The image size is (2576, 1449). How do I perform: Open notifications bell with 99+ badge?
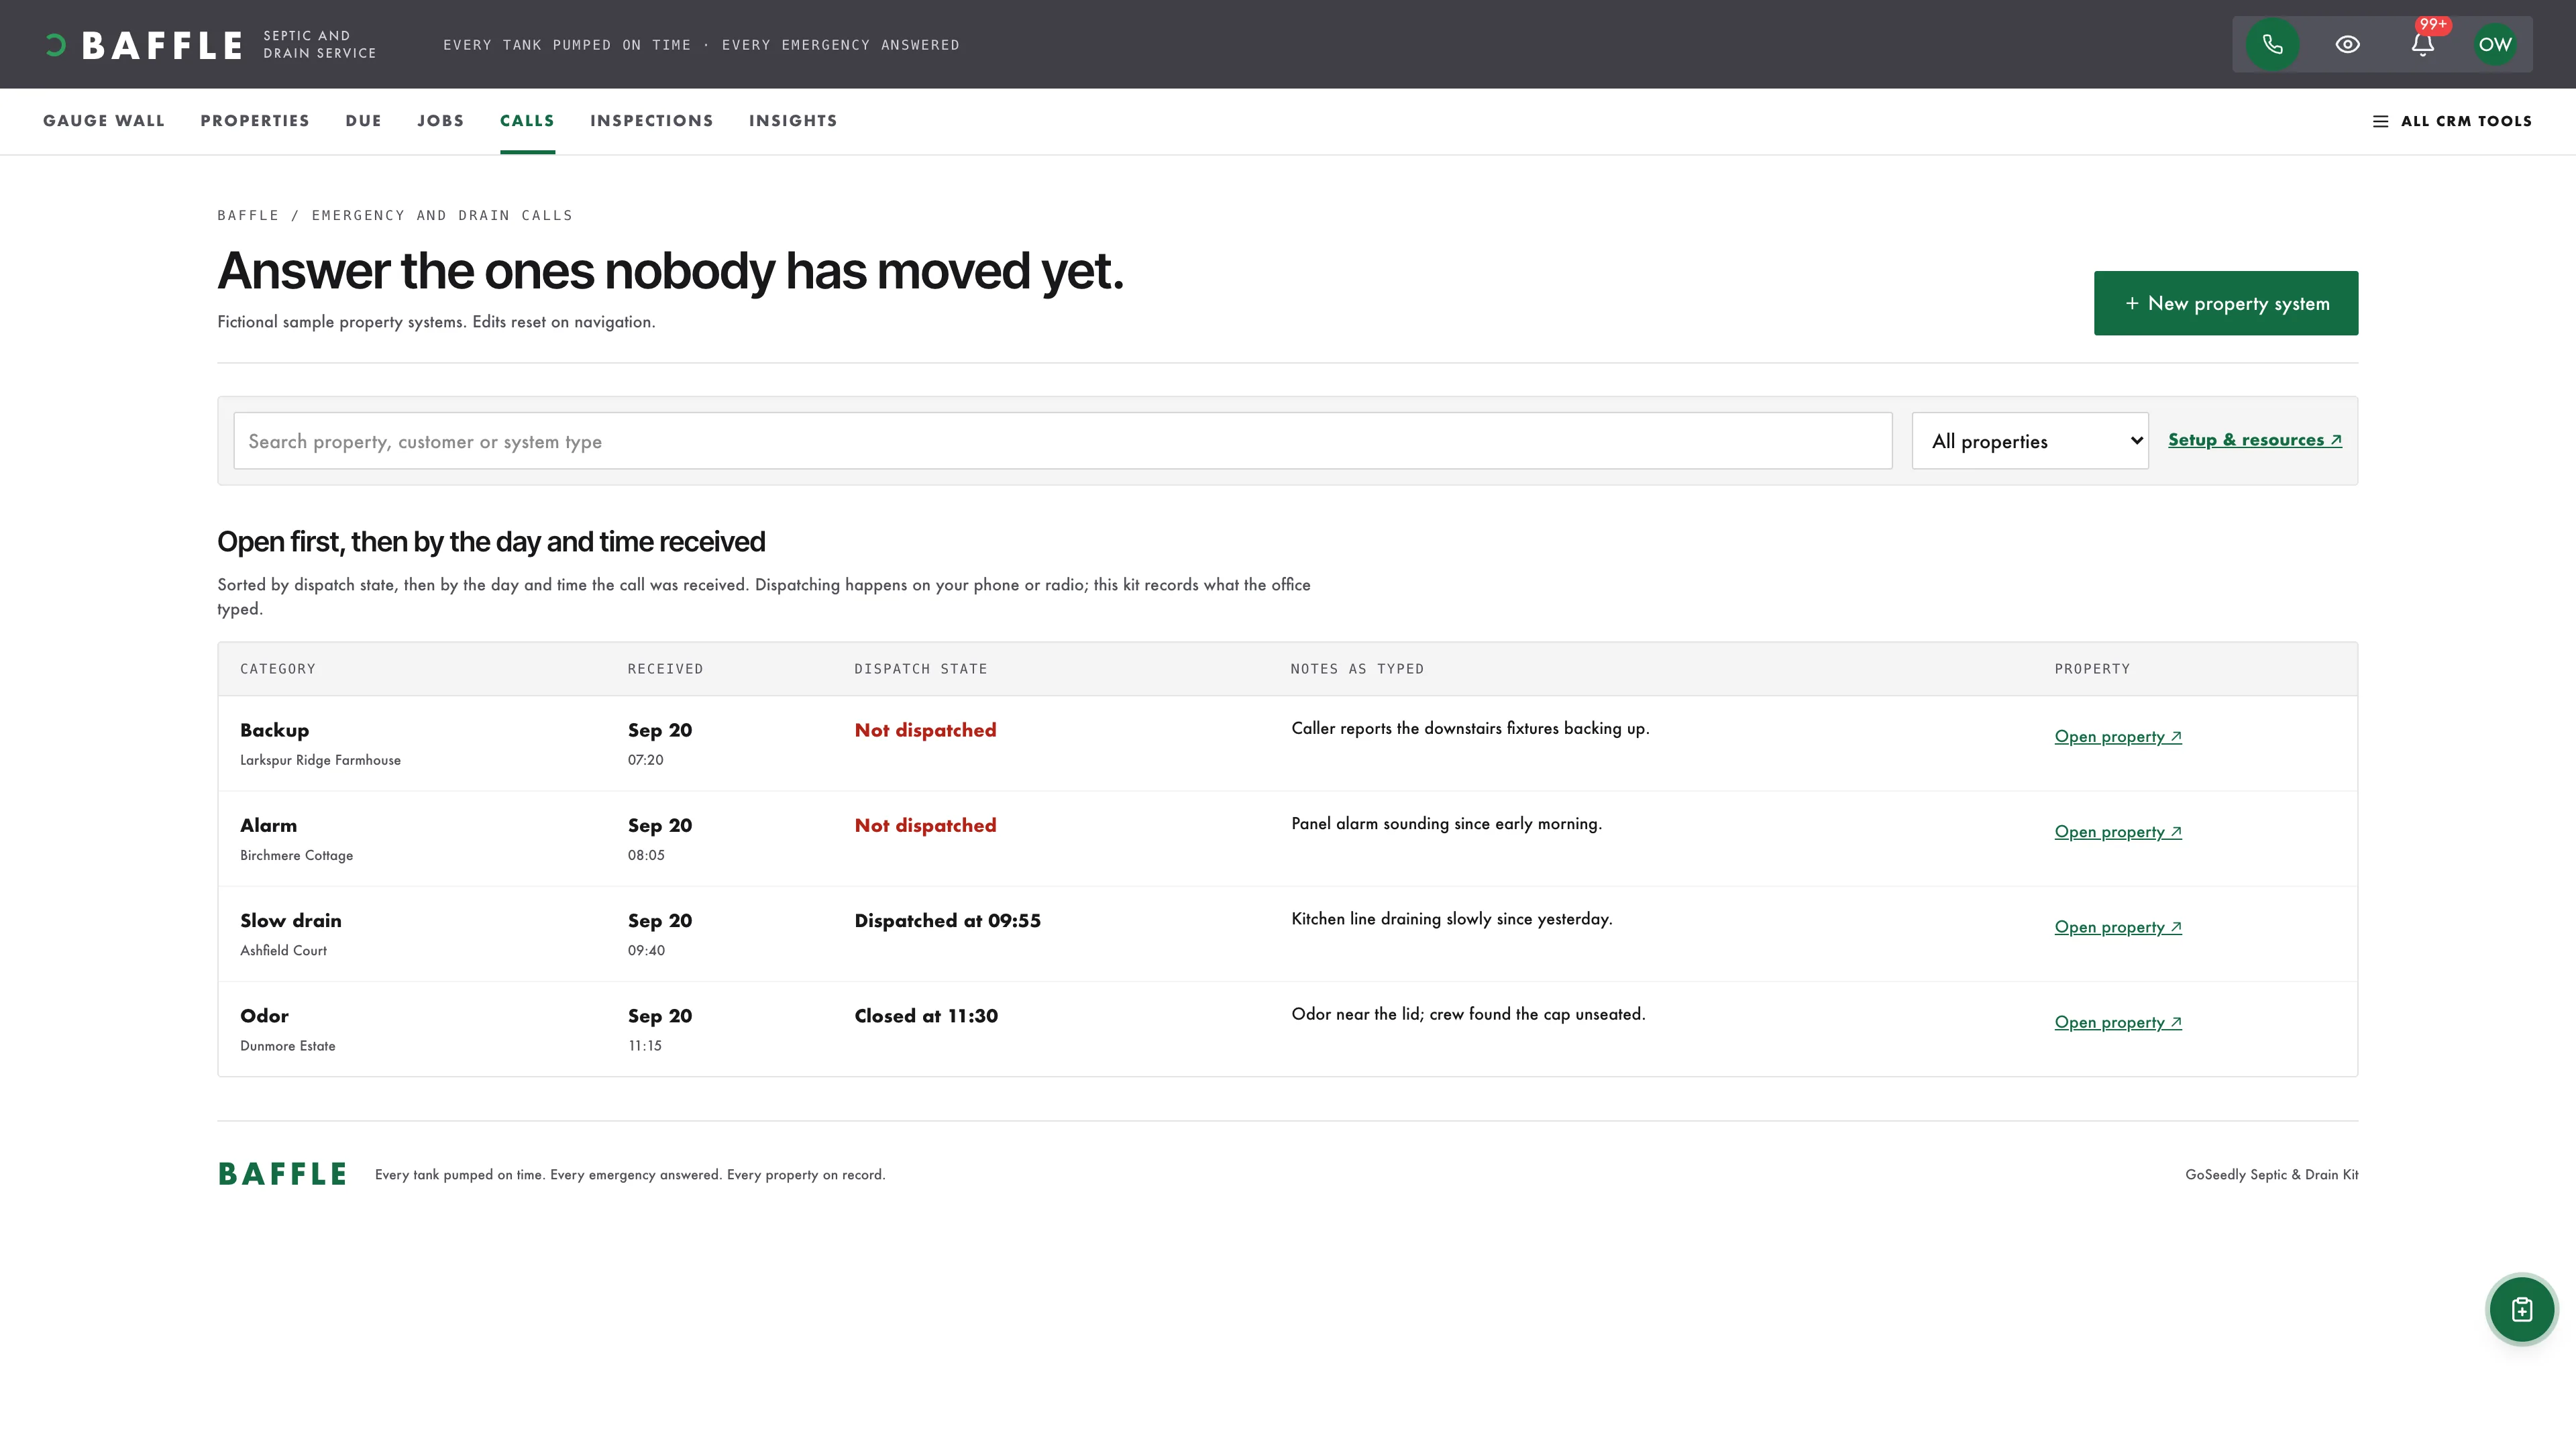(x=2422, y=44)
